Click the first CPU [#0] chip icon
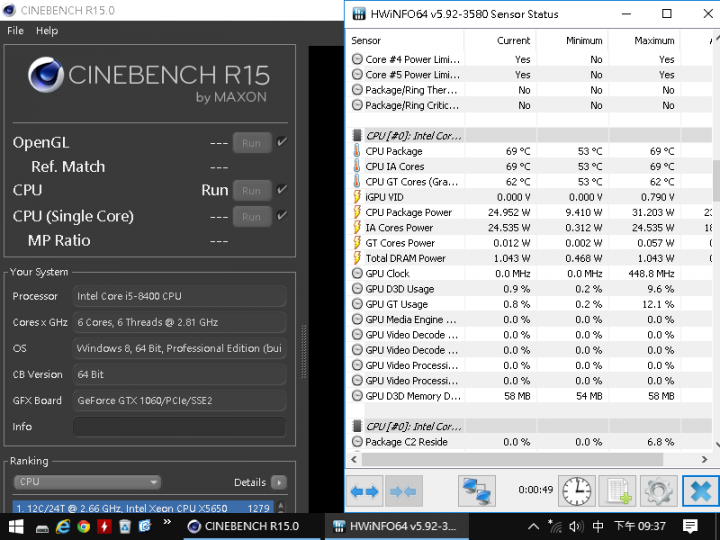720x540 pixels. [x=357, y=135]
